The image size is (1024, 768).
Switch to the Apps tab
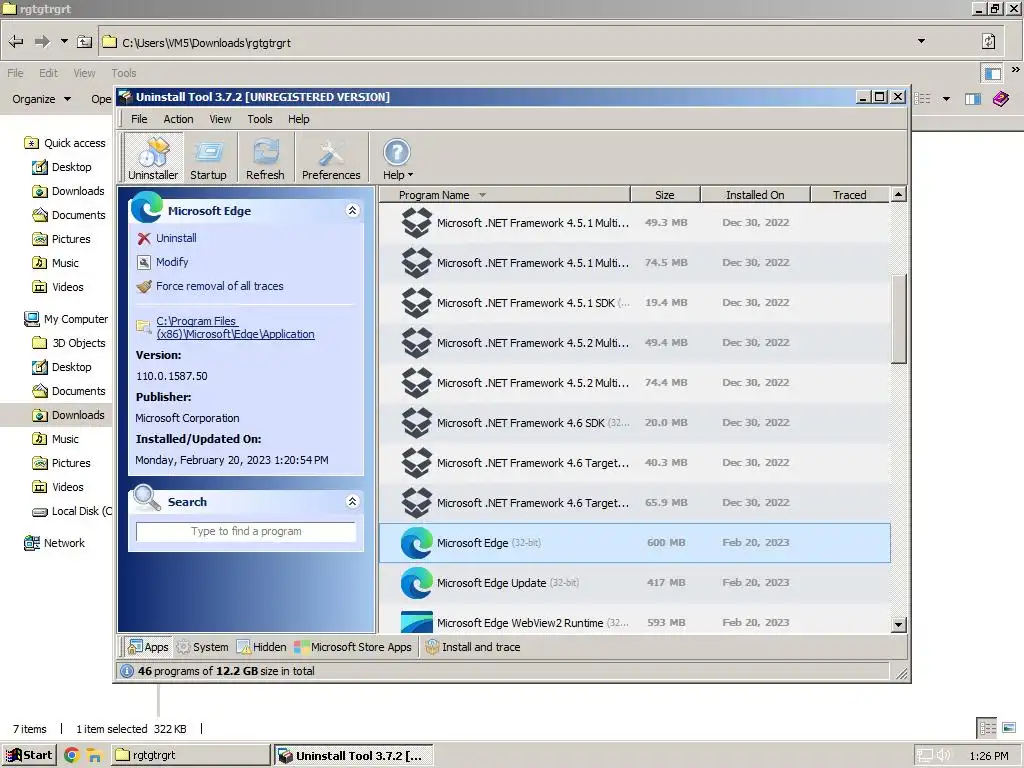[148, 647]
